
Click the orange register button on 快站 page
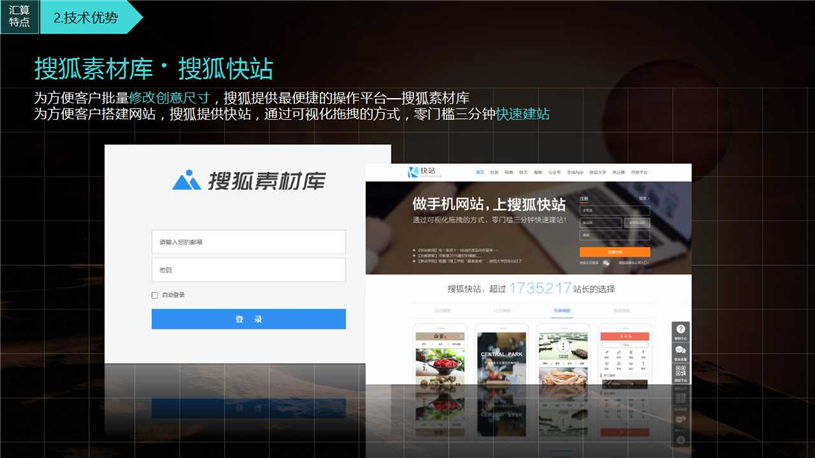(614, 252)
